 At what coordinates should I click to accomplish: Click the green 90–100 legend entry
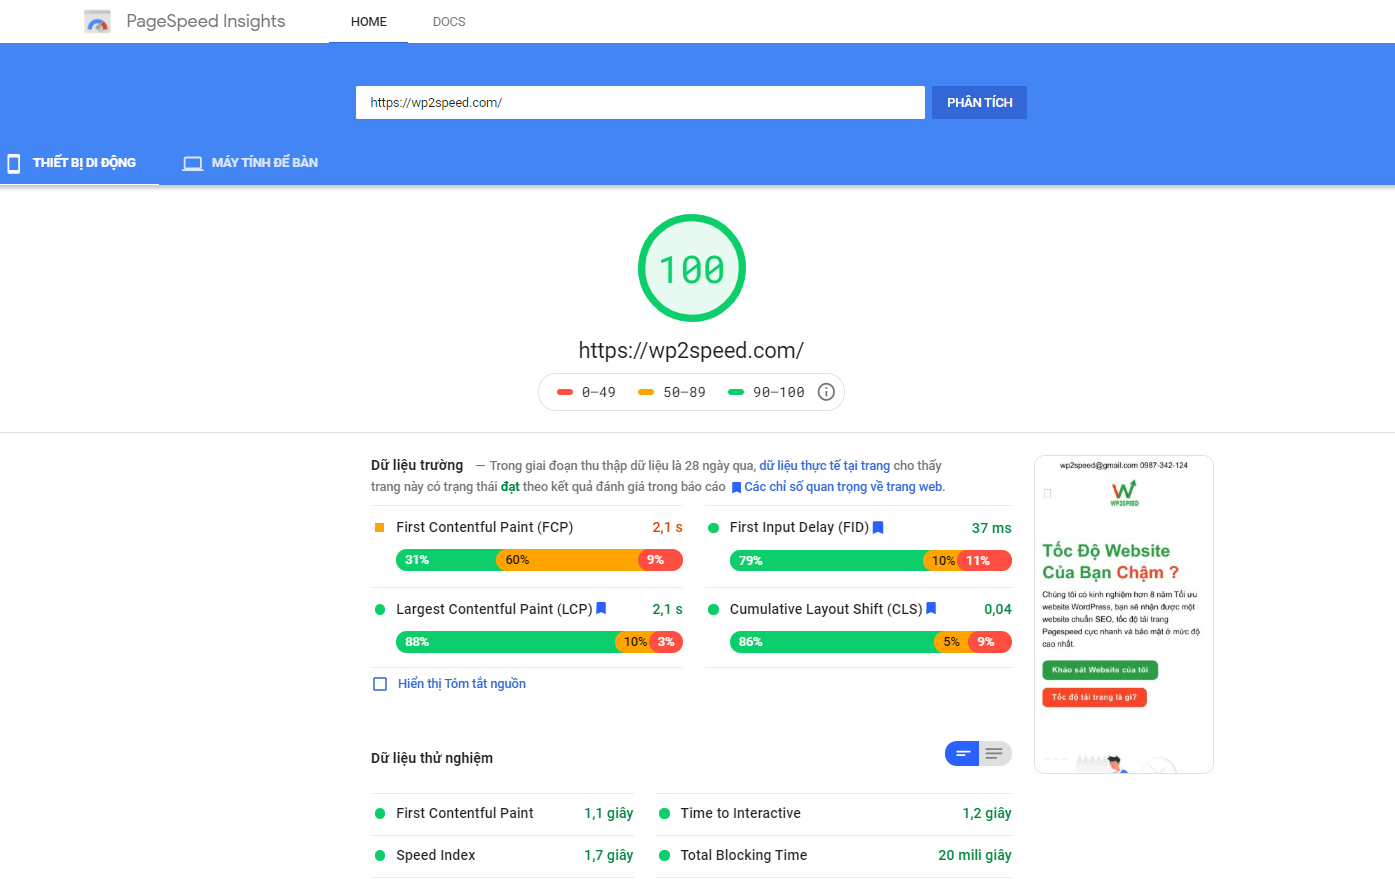(766, 392)
